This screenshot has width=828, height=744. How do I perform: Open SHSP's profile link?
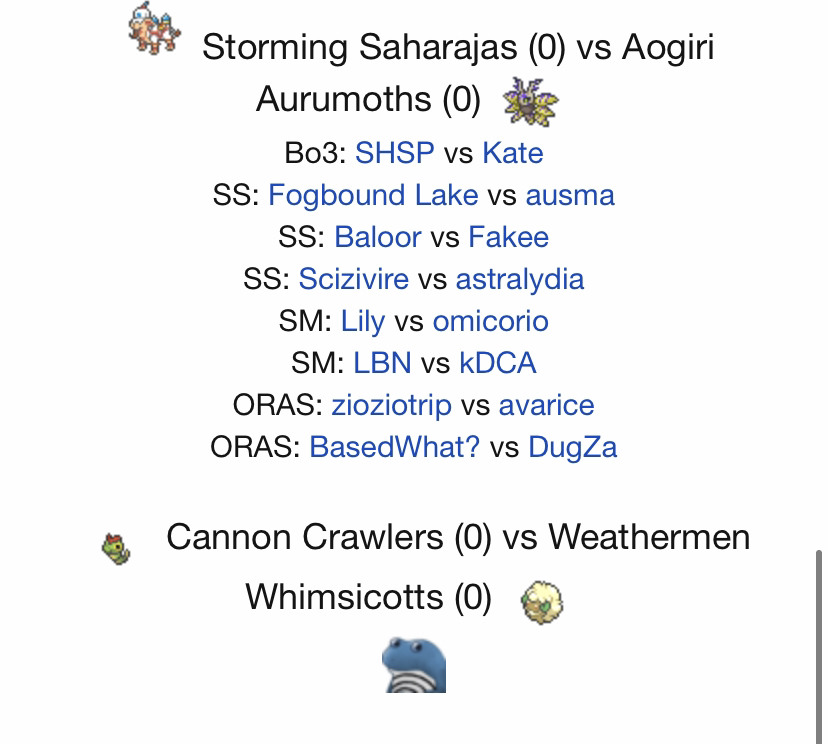click(x=394, y=153)
